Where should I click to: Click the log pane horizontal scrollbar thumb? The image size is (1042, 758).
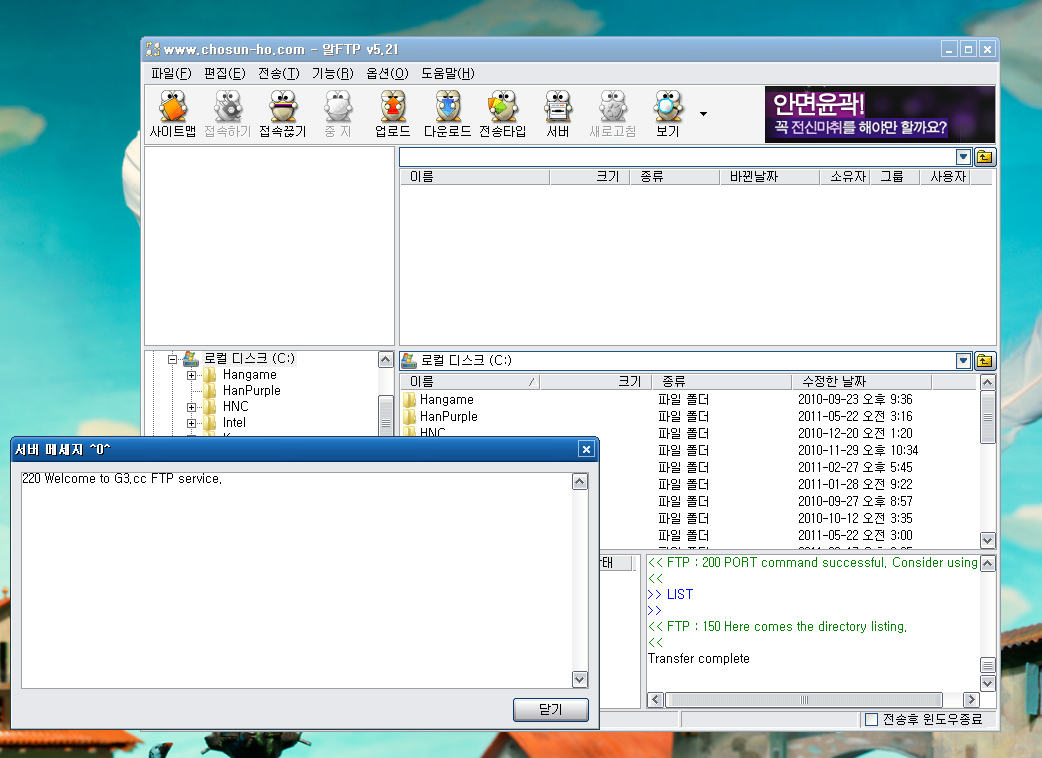coord(804,700)
